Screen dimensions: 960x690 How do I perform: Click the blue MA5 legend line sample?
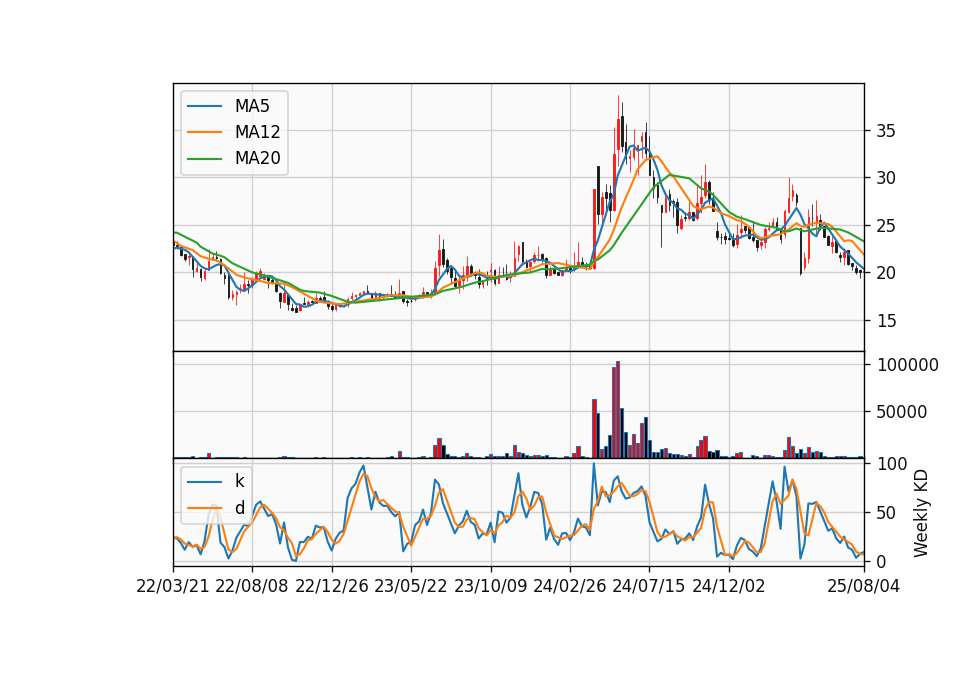(x=204, y=107)
